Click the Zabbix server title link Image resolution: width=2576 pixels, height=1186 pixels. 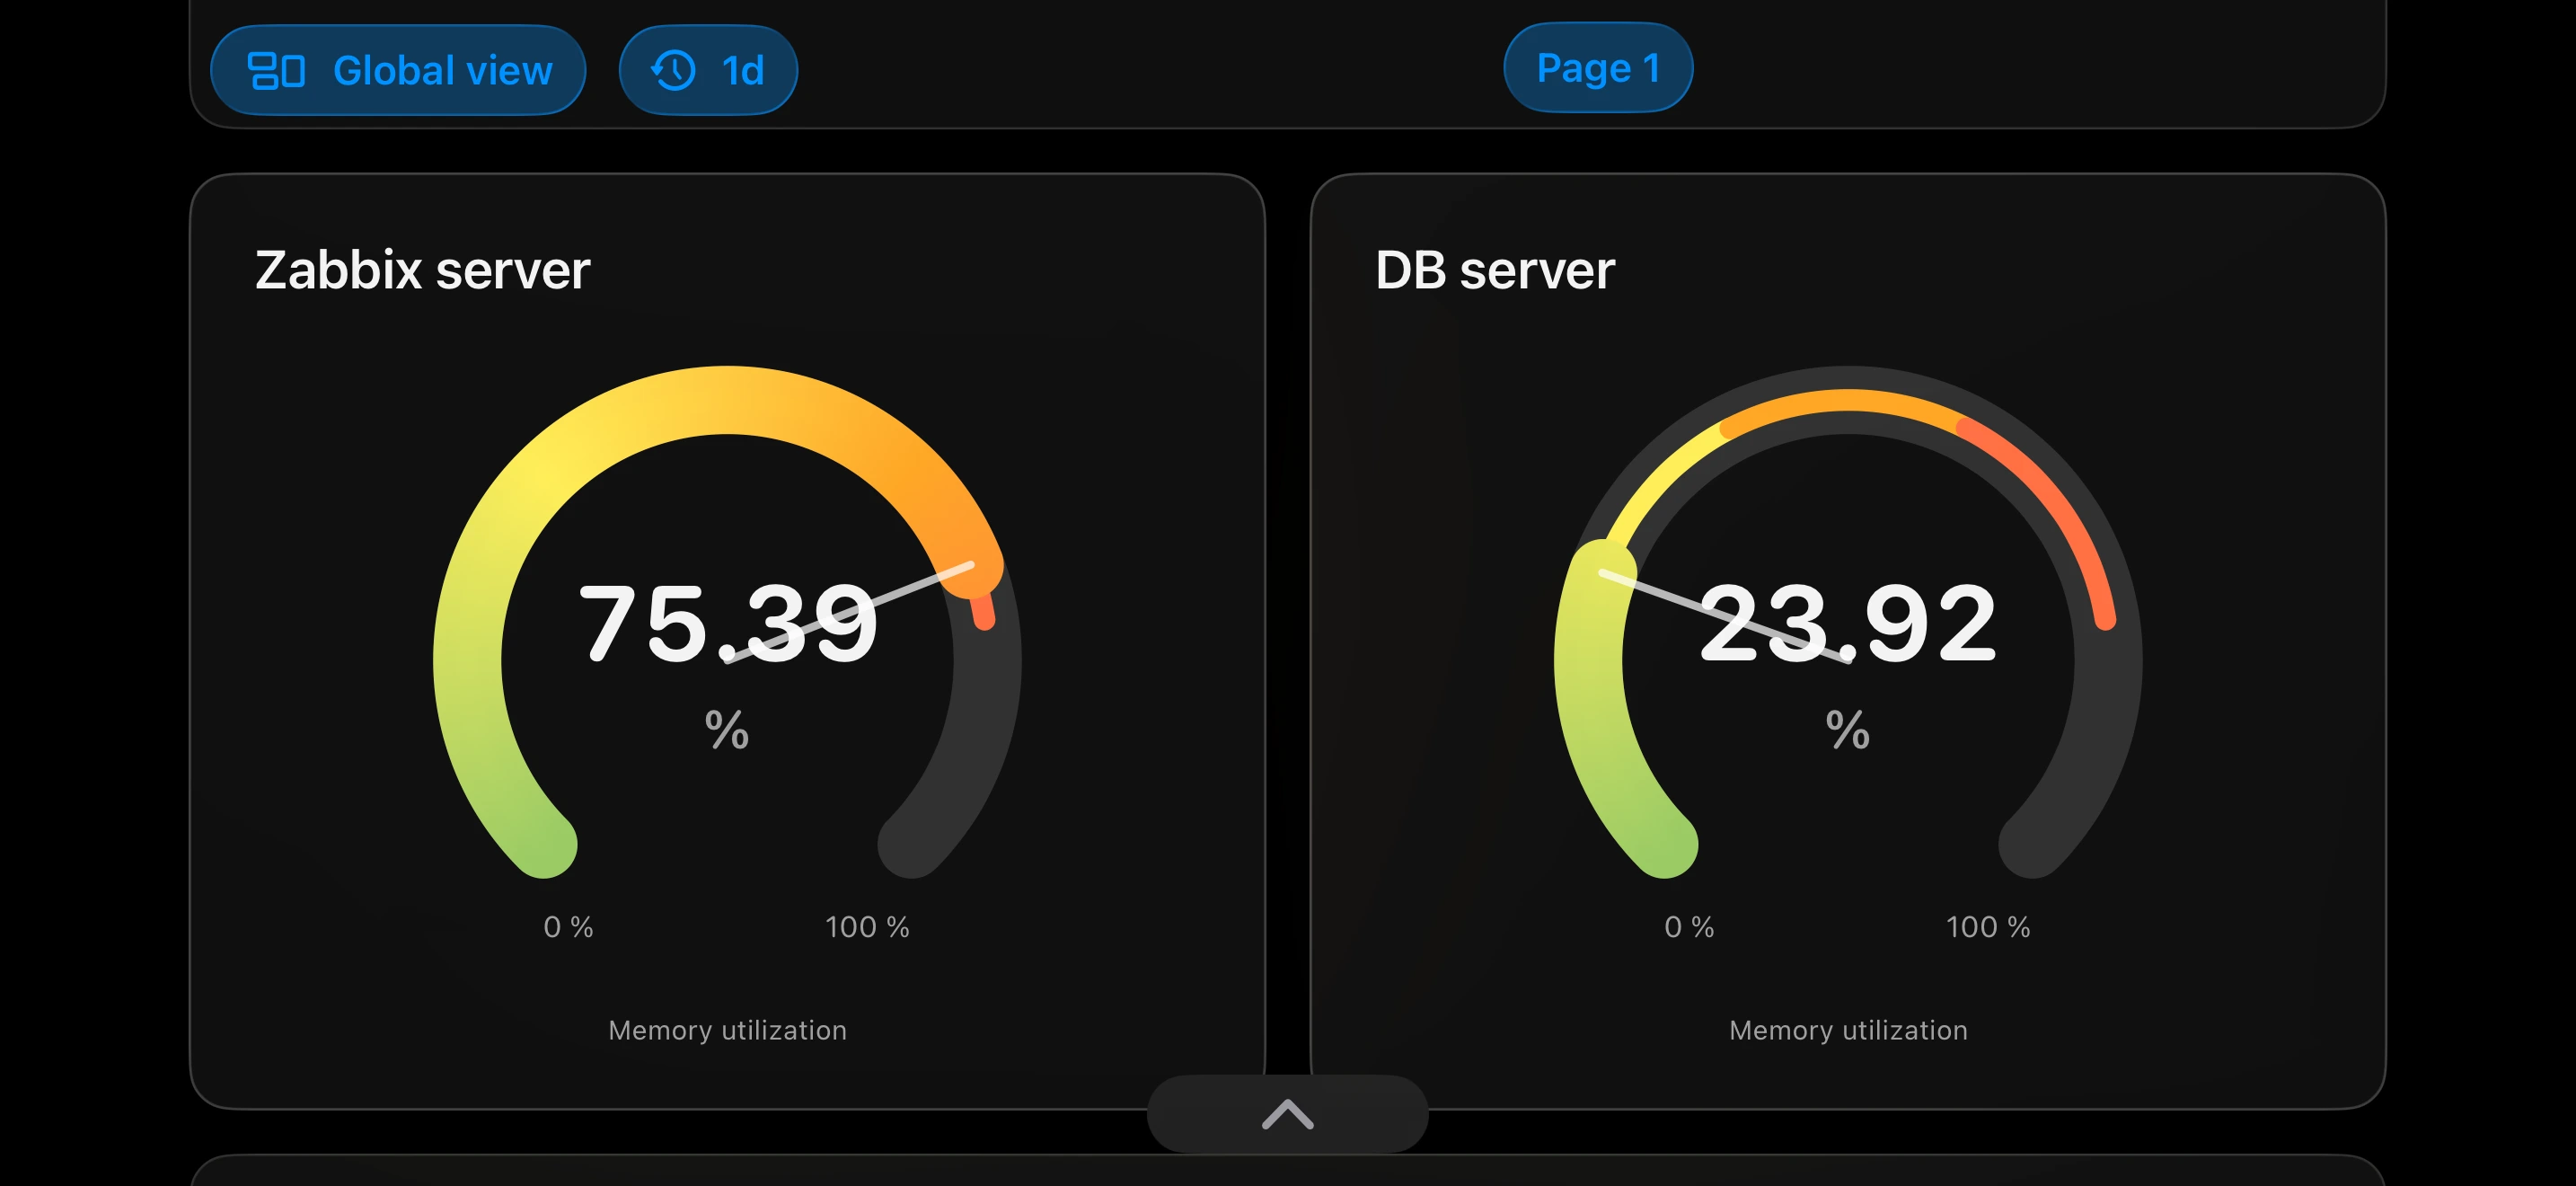[423, 268]
